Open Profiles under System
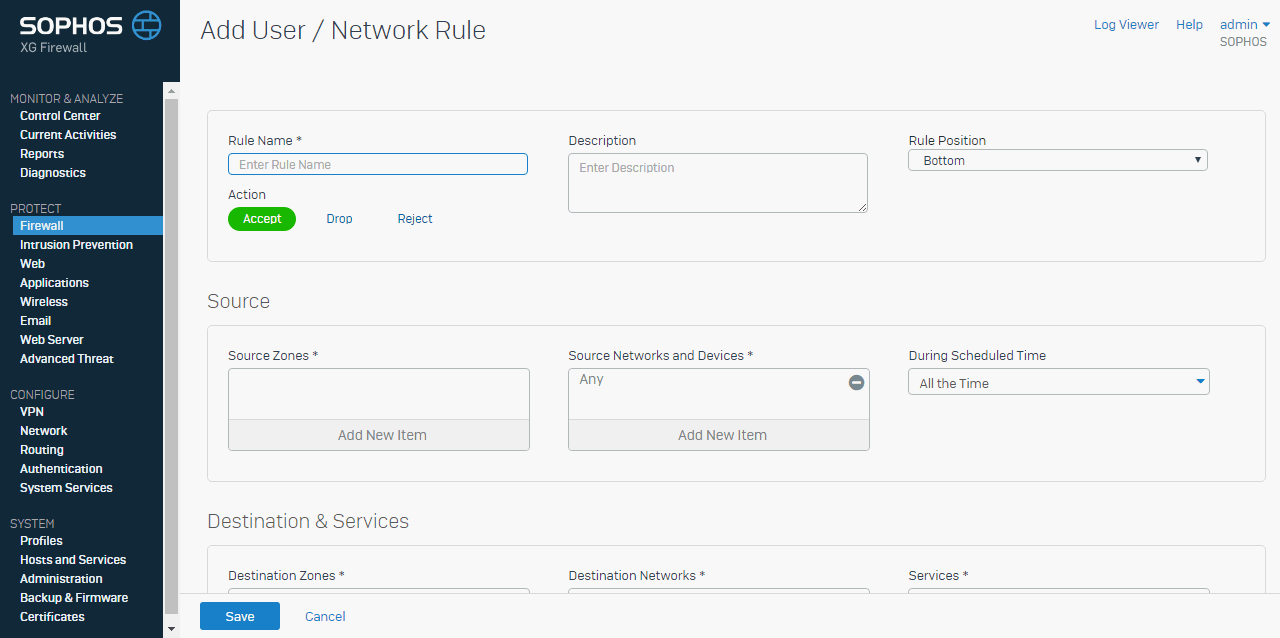The image size is (1280, 638). point(41,541)
